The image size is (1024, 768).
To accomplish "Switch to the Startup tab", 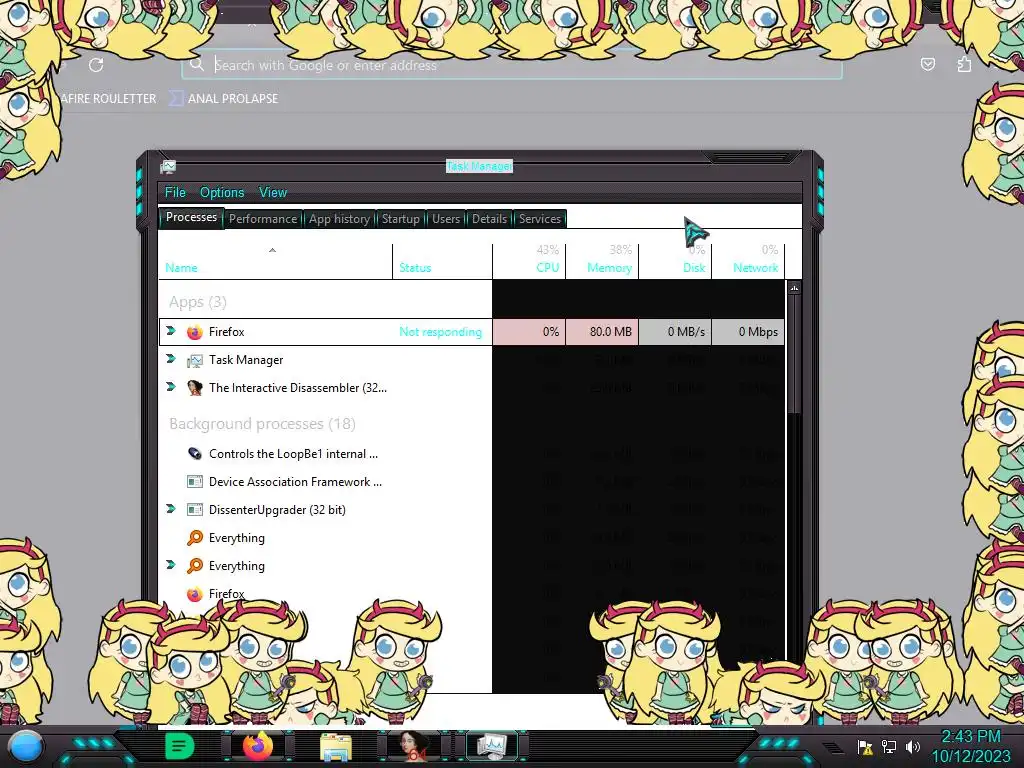I will point(400,219).
